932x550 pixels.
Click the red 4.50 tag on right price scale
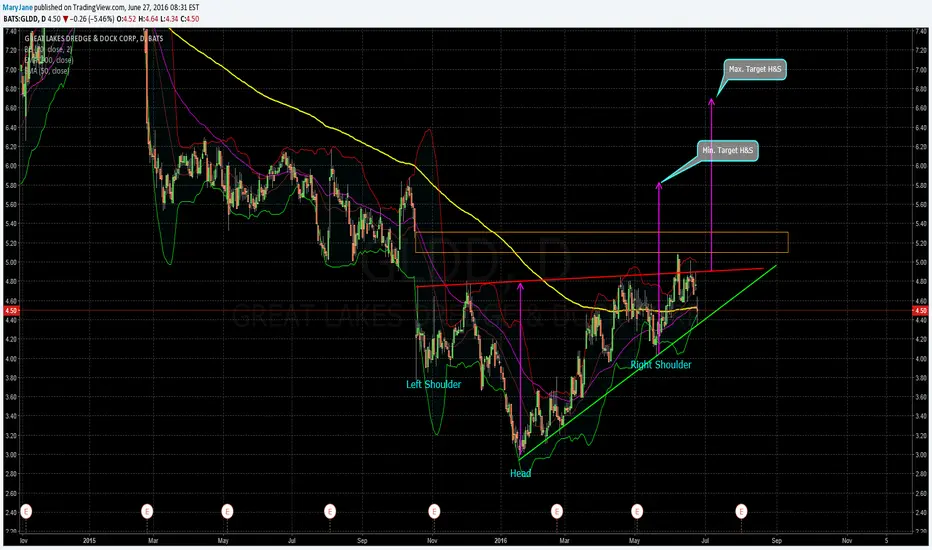(x=920, y=310)
